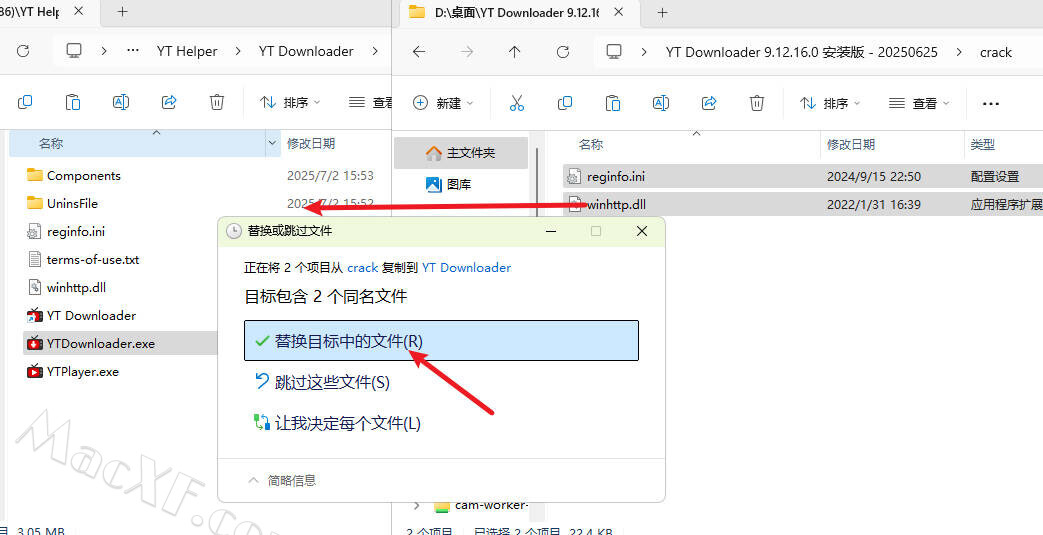Click paste icon in left window toolbar
The image size is (1043, 535).
tap(73, 102)
